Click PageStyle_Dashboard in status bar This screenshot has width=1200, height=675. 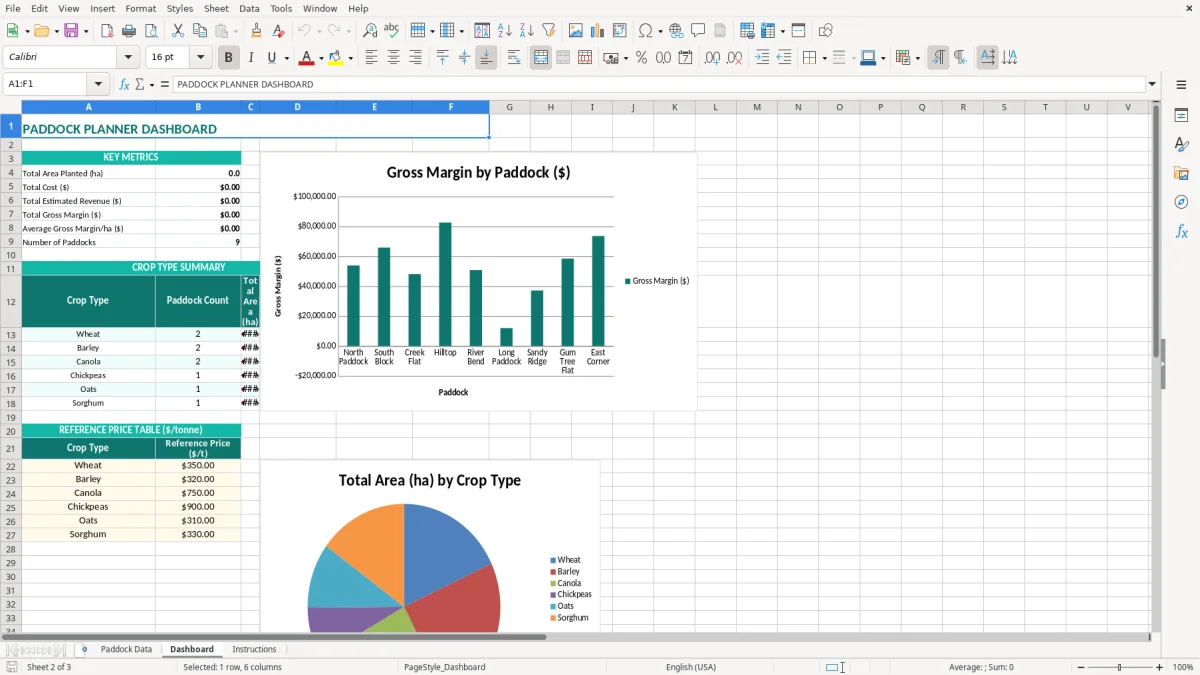click(x=444, y=667)
